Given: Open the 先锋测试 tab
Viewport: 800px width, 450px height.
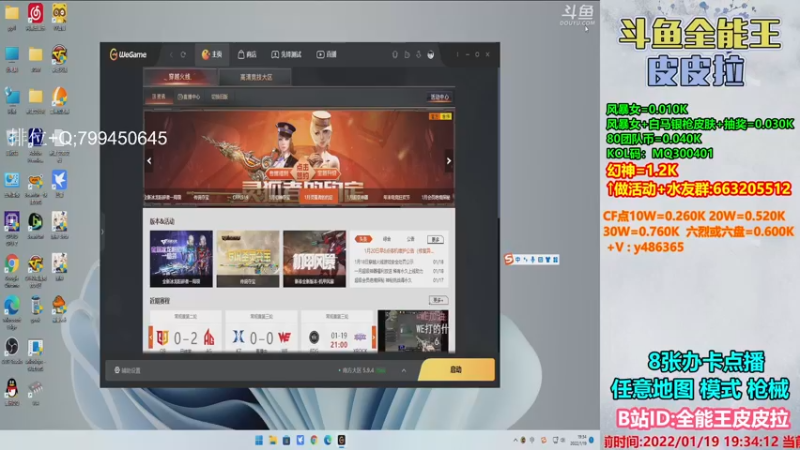Looking at the screenshot, I should 286,55.
